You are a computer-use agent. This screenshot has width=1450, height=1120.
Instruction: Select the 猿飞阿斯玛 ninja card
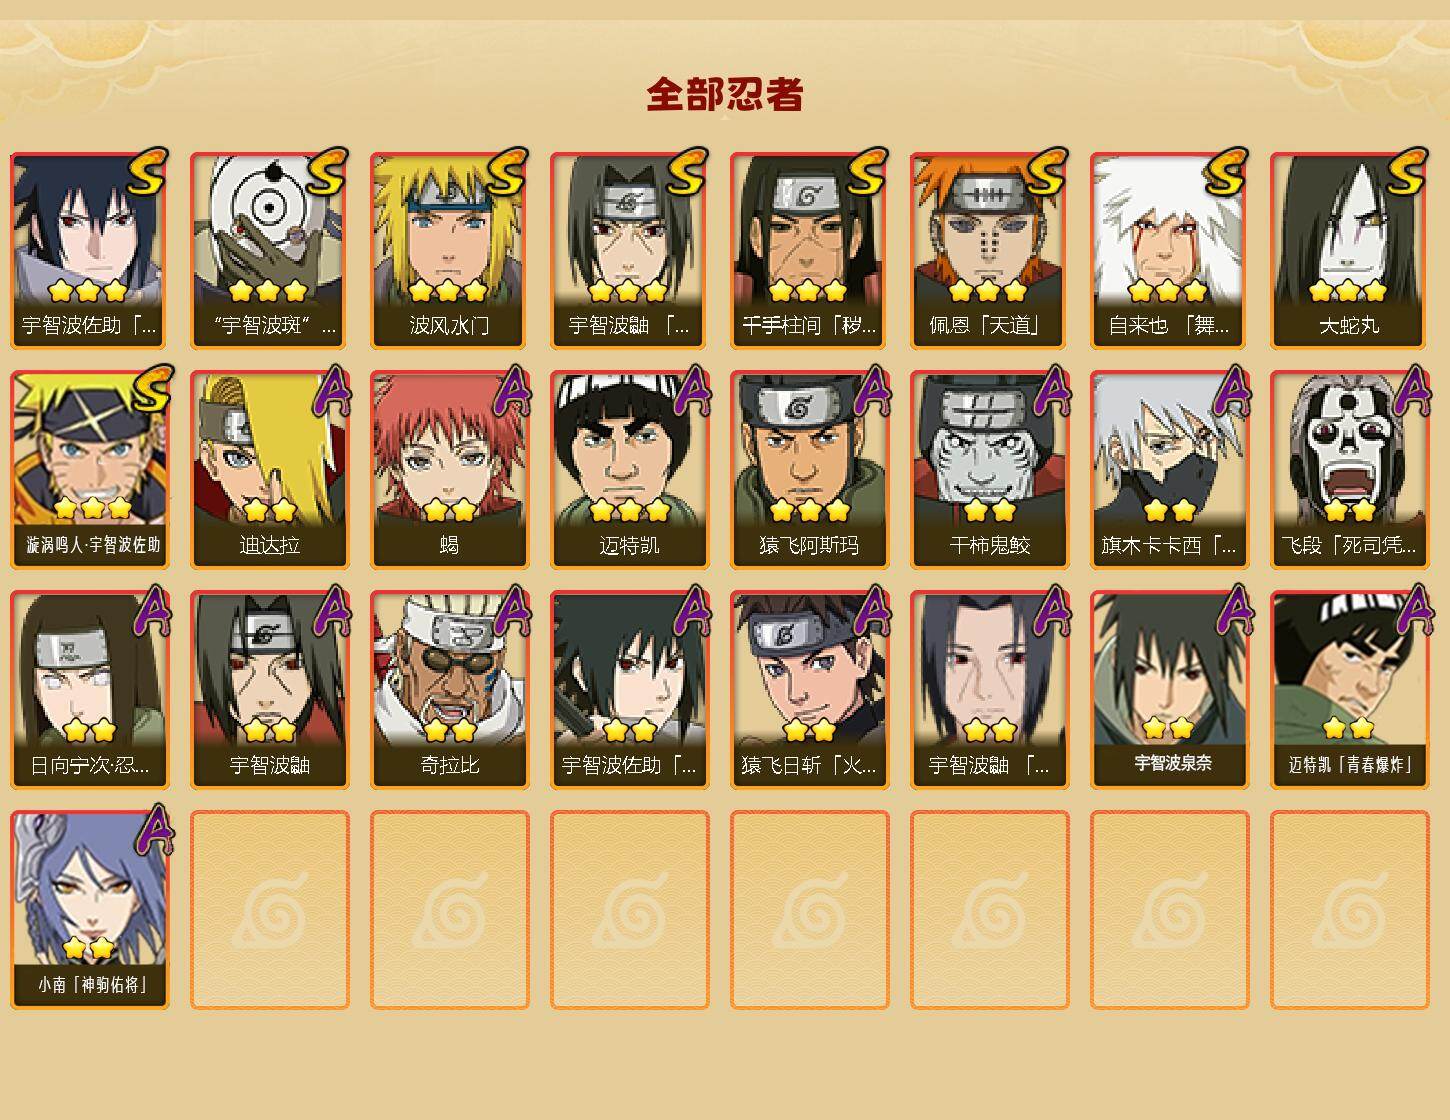[x=809, y=470]
